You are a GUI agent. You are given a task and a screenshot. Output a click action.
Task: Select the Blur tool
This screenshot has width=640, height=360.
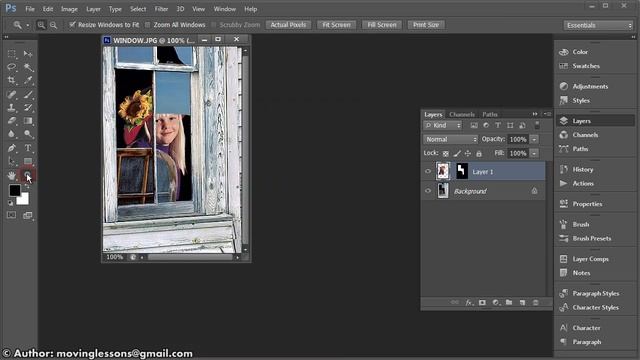[11, 134]
